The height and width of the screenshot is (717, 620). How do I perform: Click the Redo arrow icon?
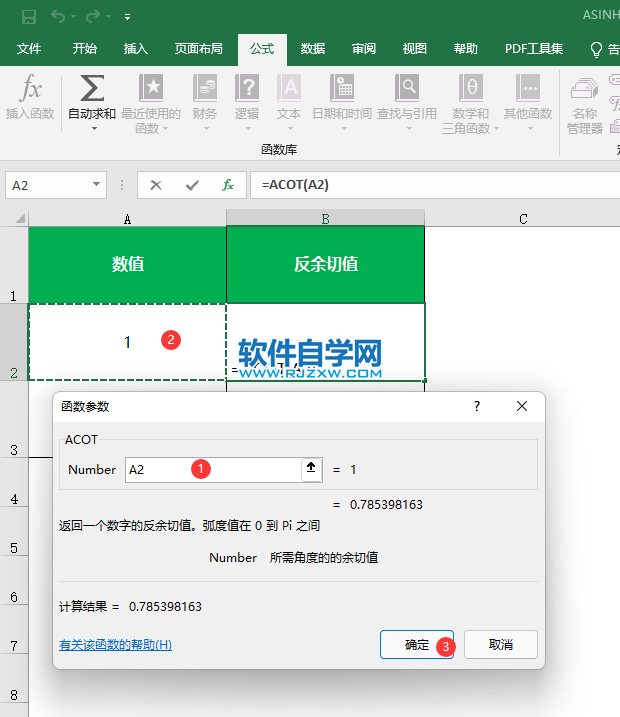pos(93,17)
